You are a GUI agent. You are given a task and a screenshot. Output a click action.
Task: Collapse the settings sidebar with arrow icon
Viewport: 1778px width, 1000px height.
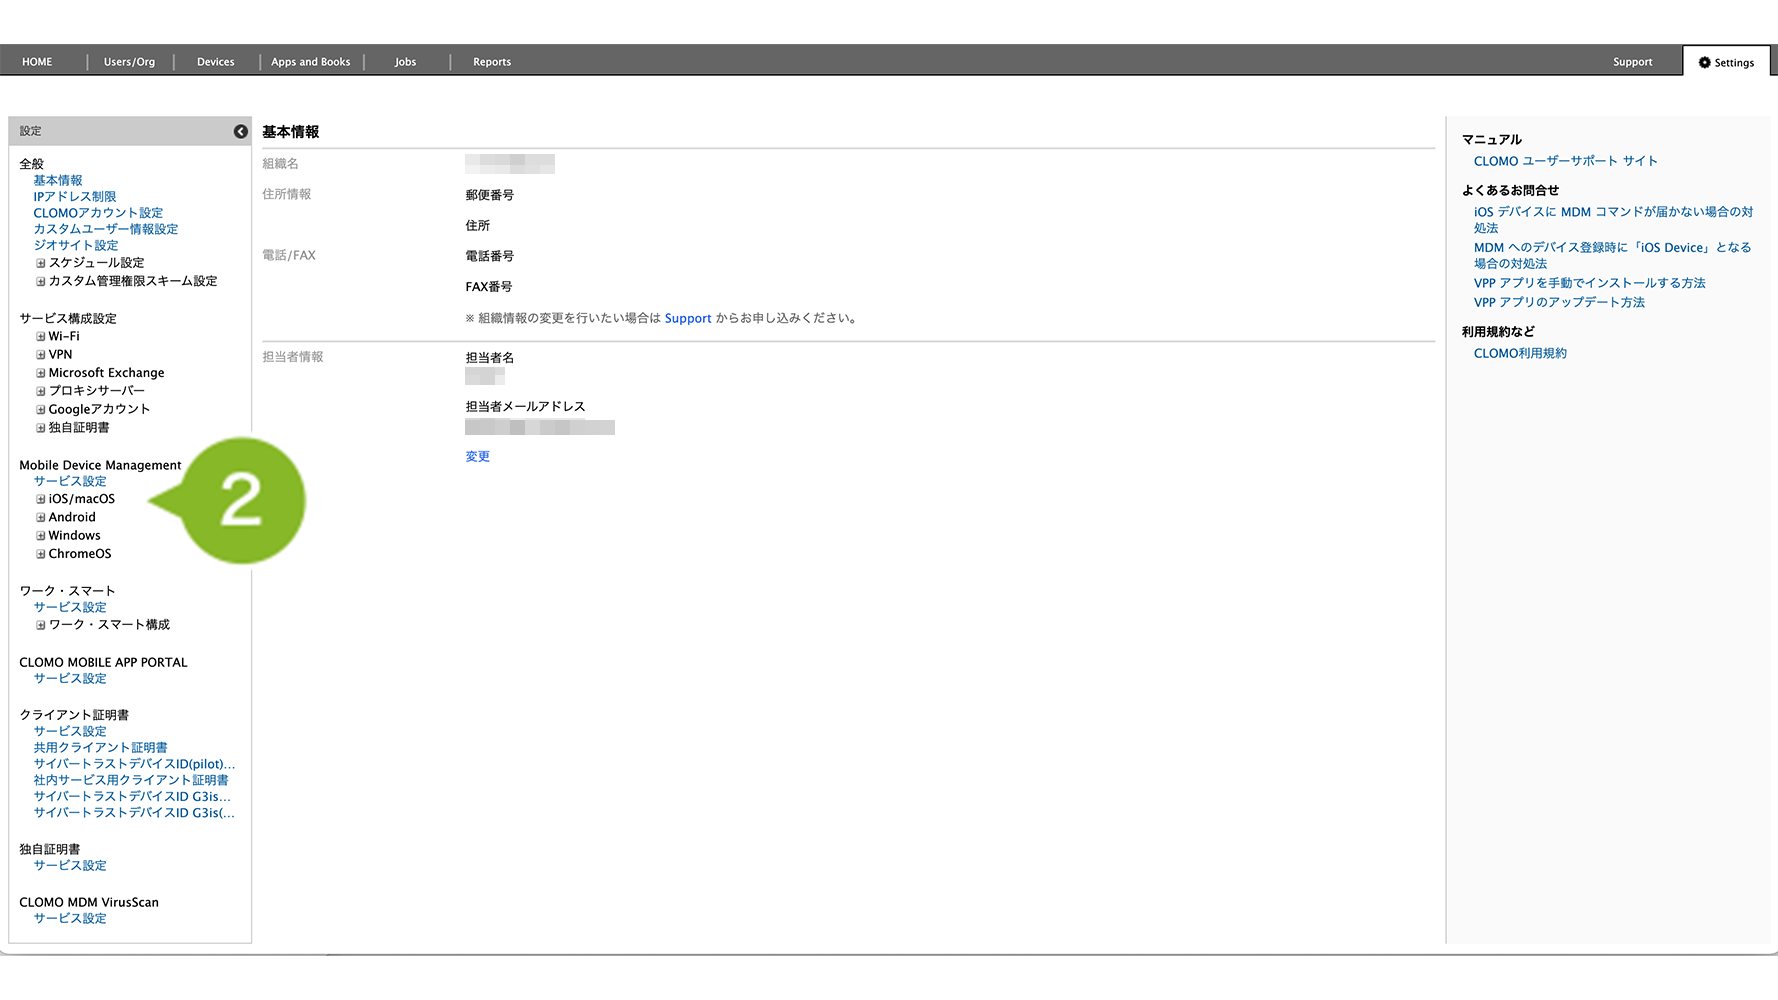[x=241, y=131]
